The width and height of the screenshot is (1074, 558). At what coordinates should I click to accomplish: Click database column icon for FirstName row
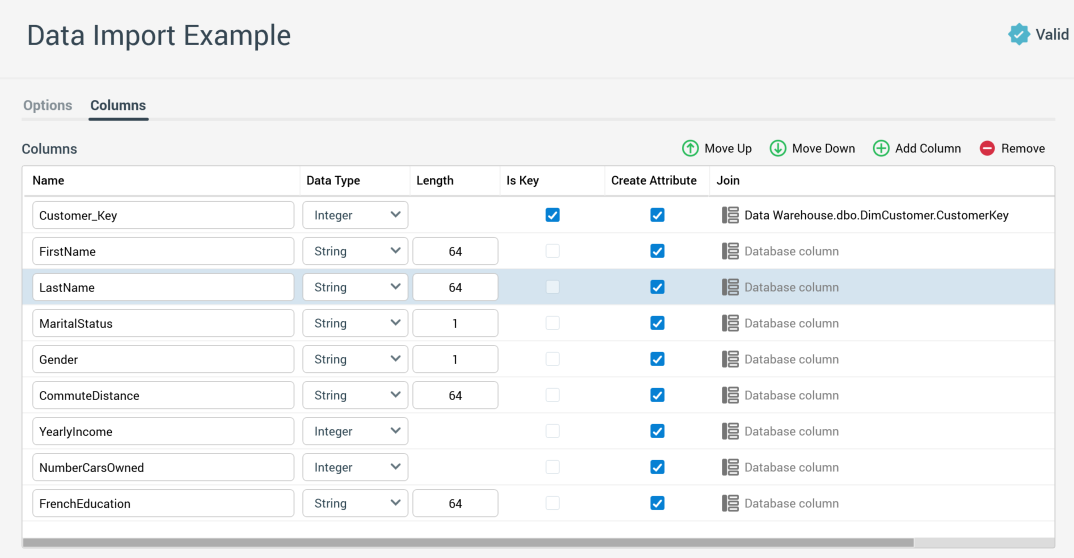point(731,251)
